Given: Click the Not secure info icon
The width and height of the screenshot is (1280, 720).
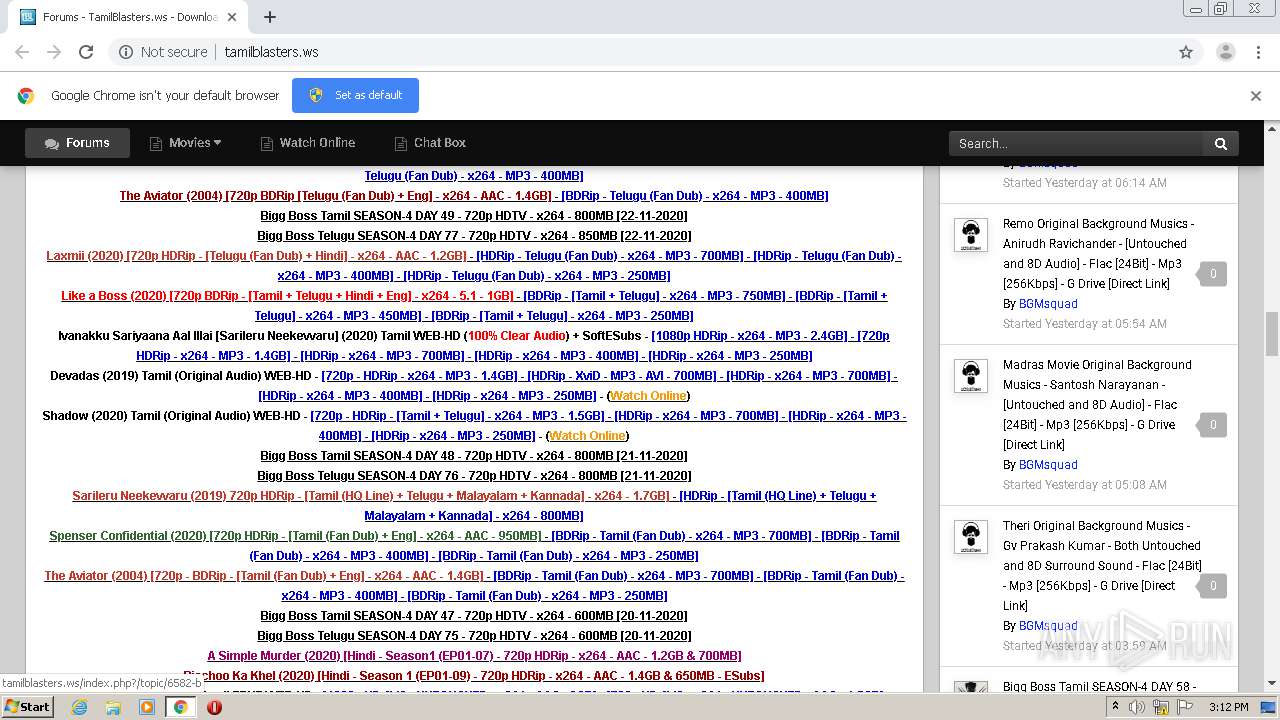Looking at the screenshot, I should click(x=126, y=52).
